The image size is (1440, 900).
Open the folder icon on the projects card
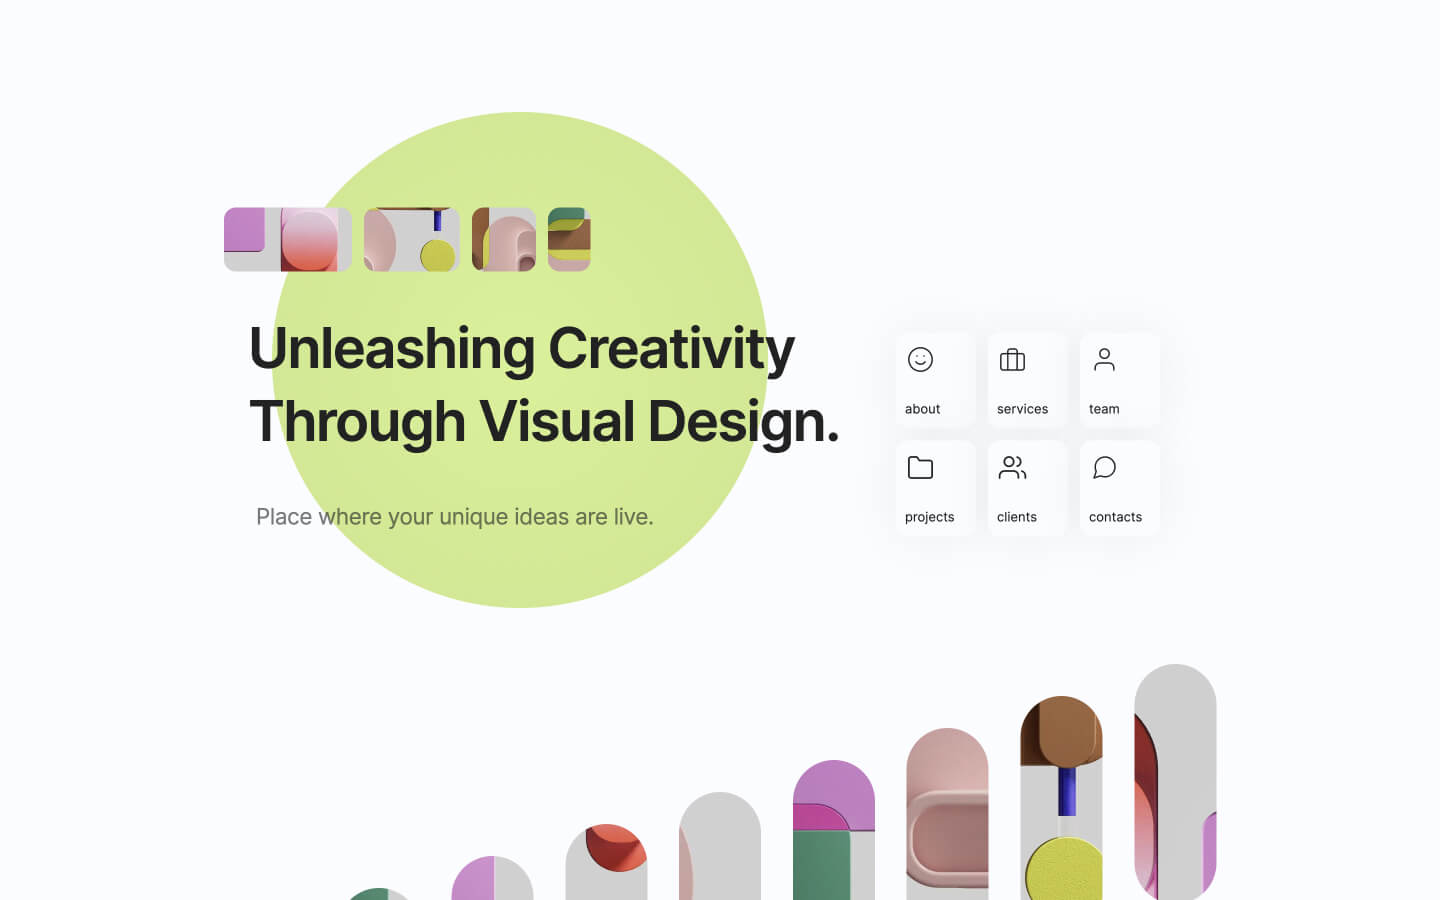(919, 467)
